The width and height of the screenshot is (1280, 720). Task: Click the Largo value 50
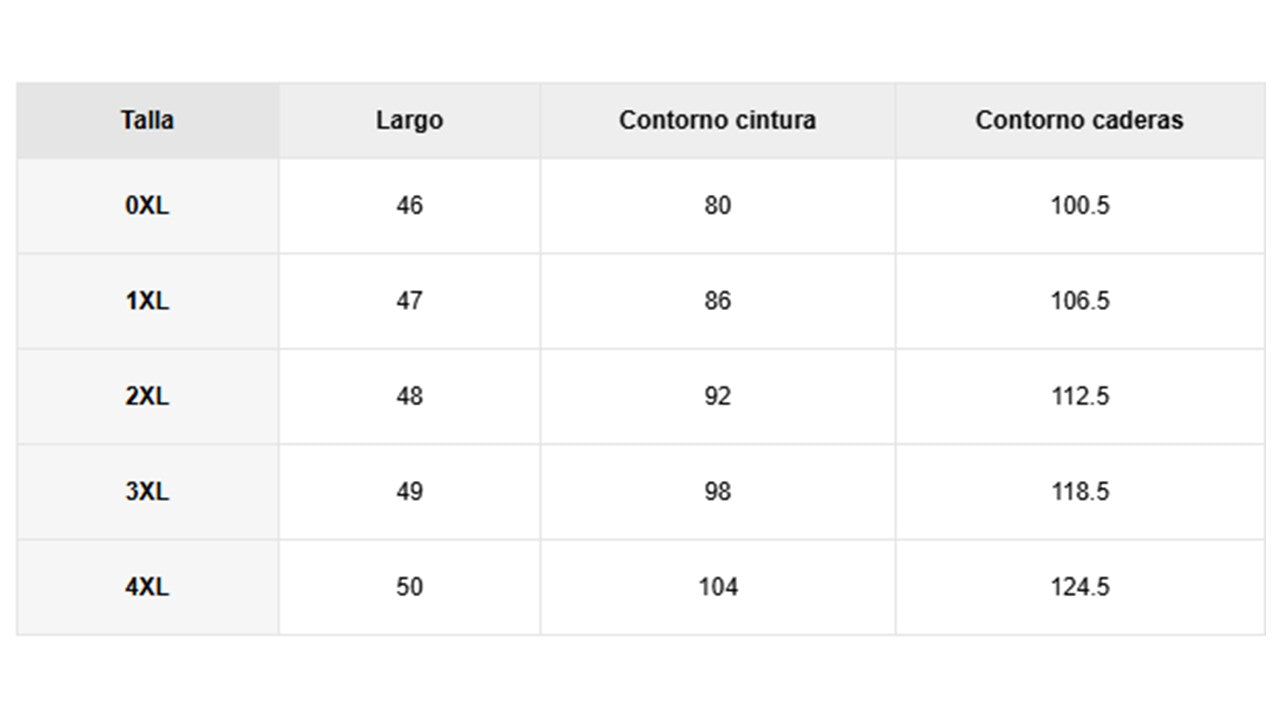[x=409, y=587]
